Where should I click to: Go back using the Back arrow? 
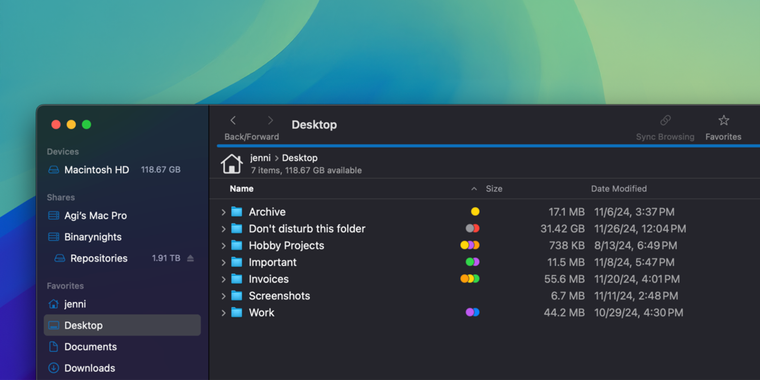233,120
